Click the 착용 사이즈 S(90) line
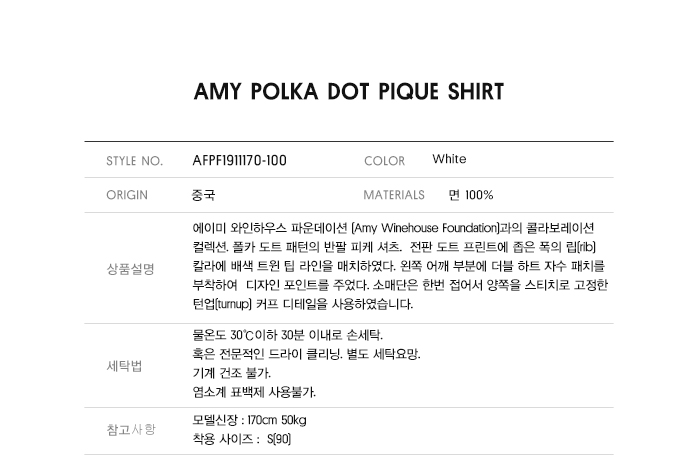 241,439
